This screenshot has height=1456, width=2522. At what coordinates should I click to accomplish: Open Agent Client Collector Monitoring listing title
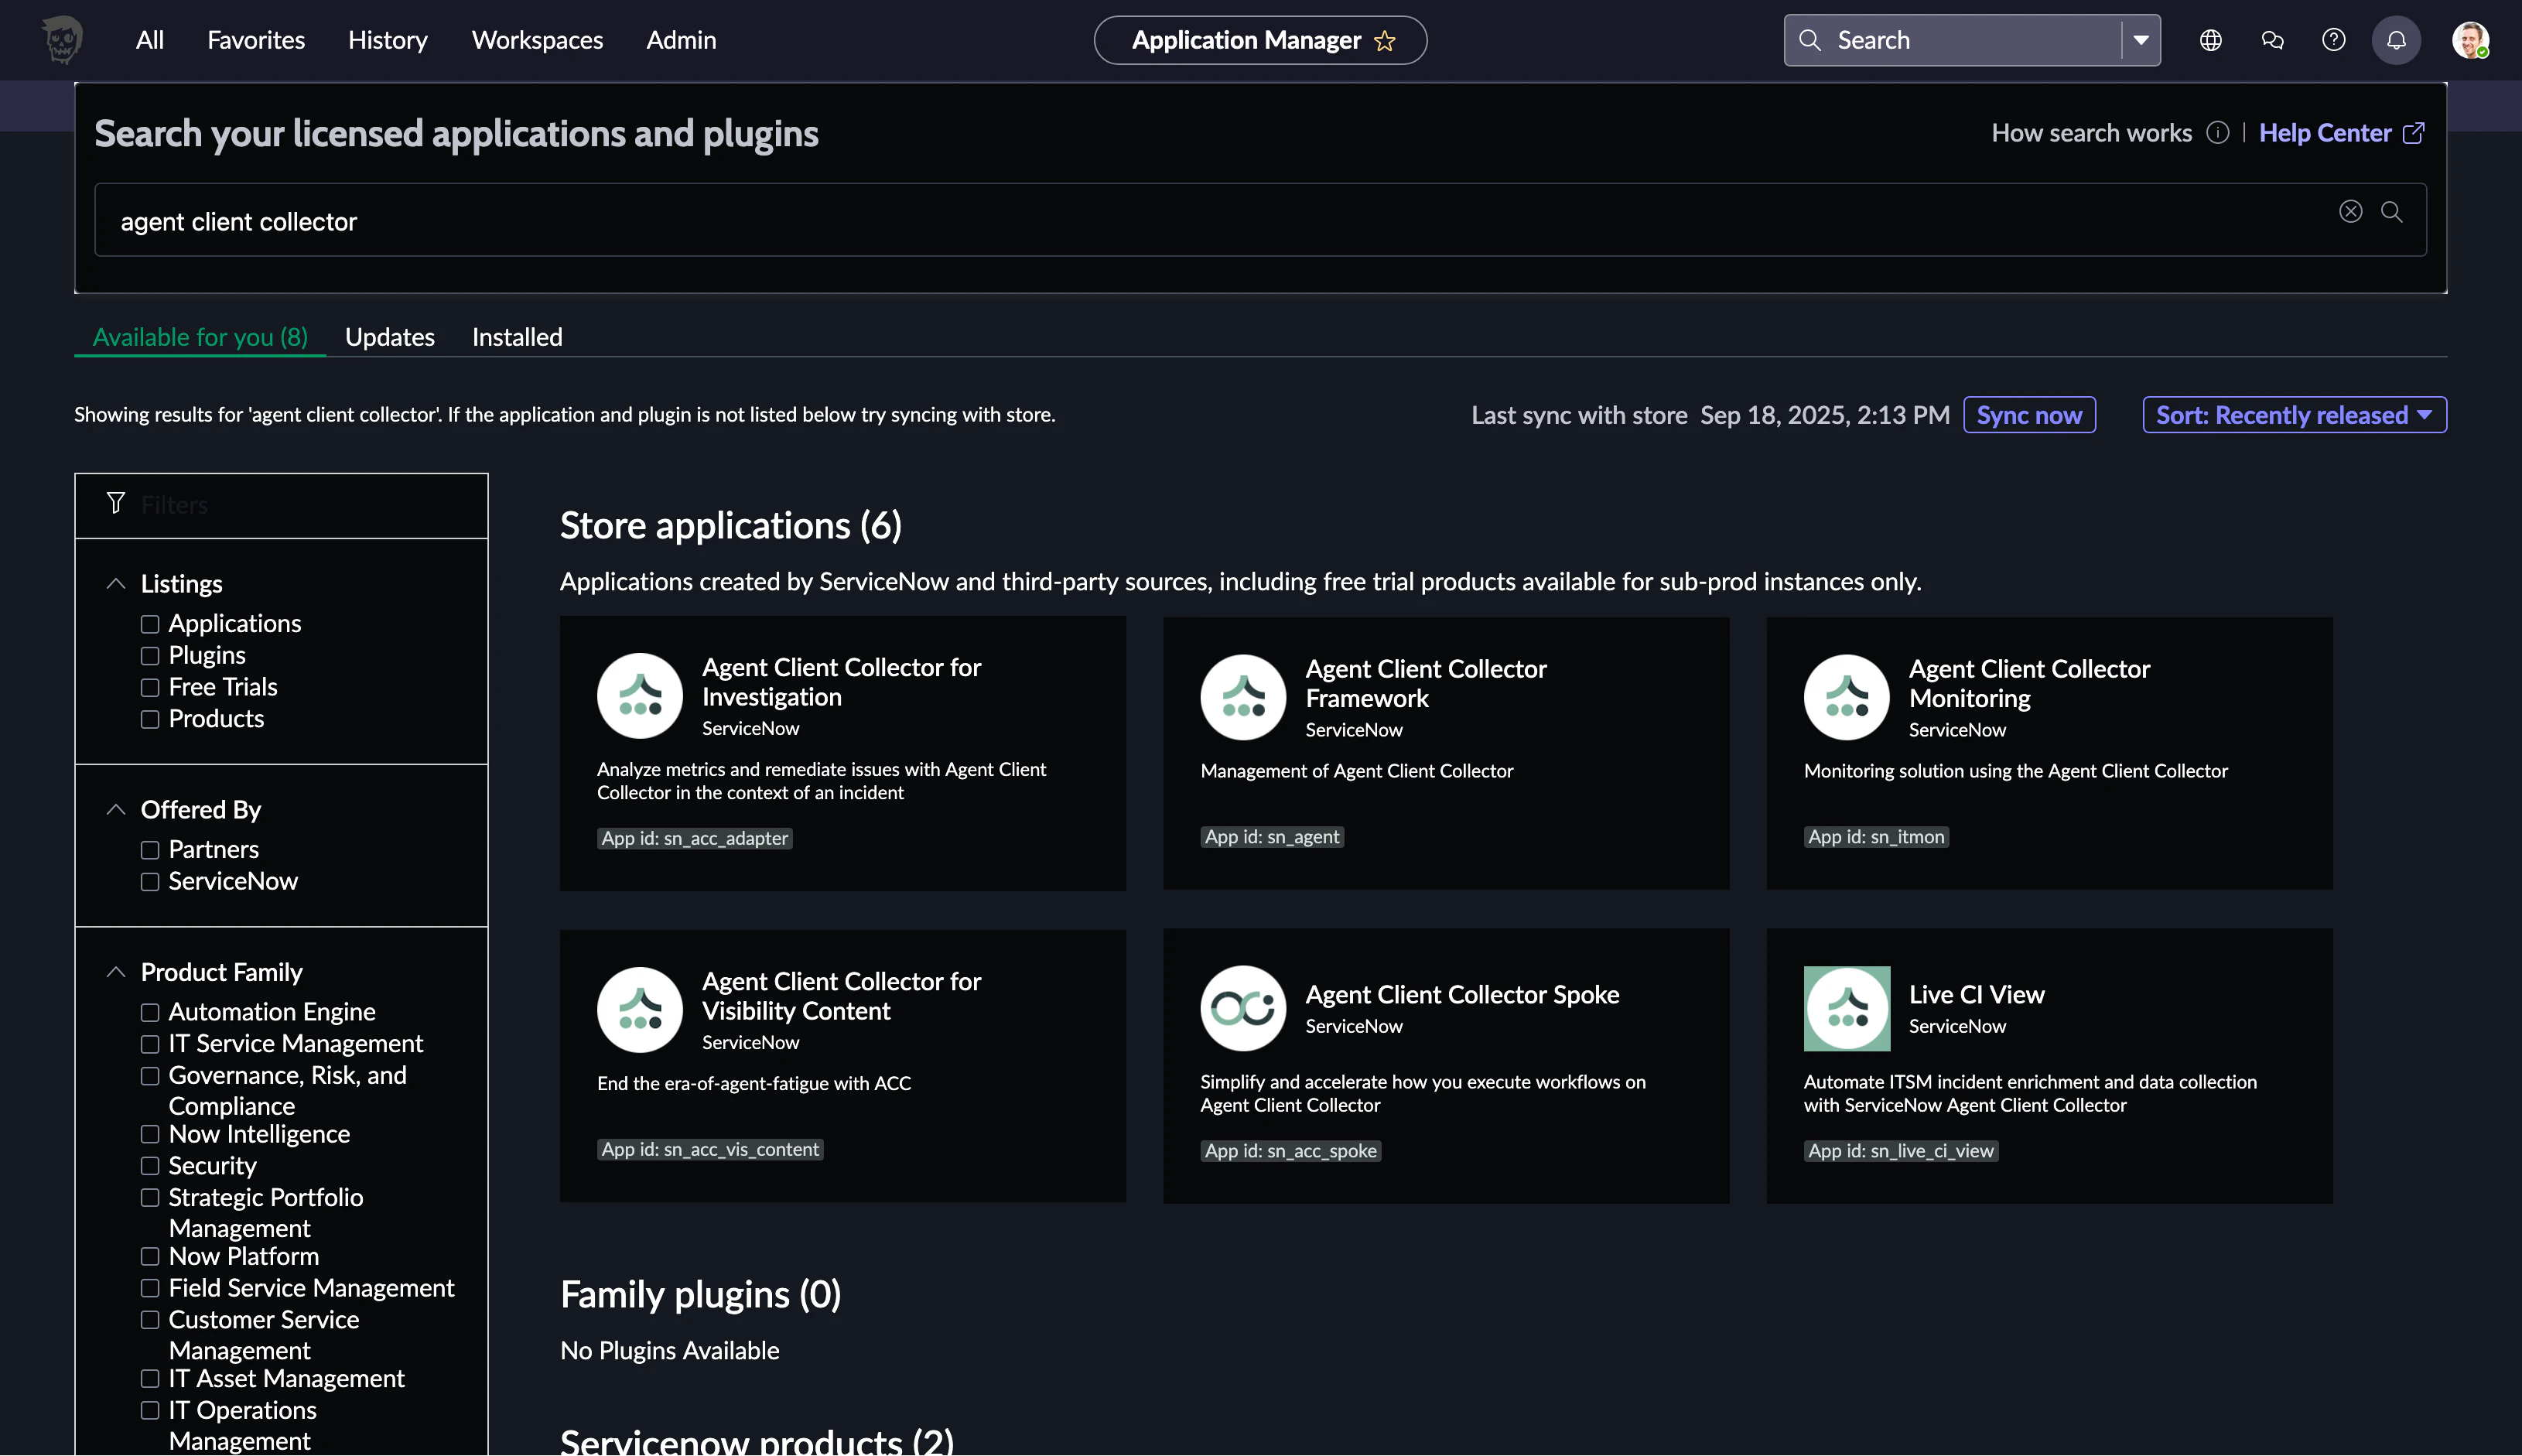point(2029,683)
